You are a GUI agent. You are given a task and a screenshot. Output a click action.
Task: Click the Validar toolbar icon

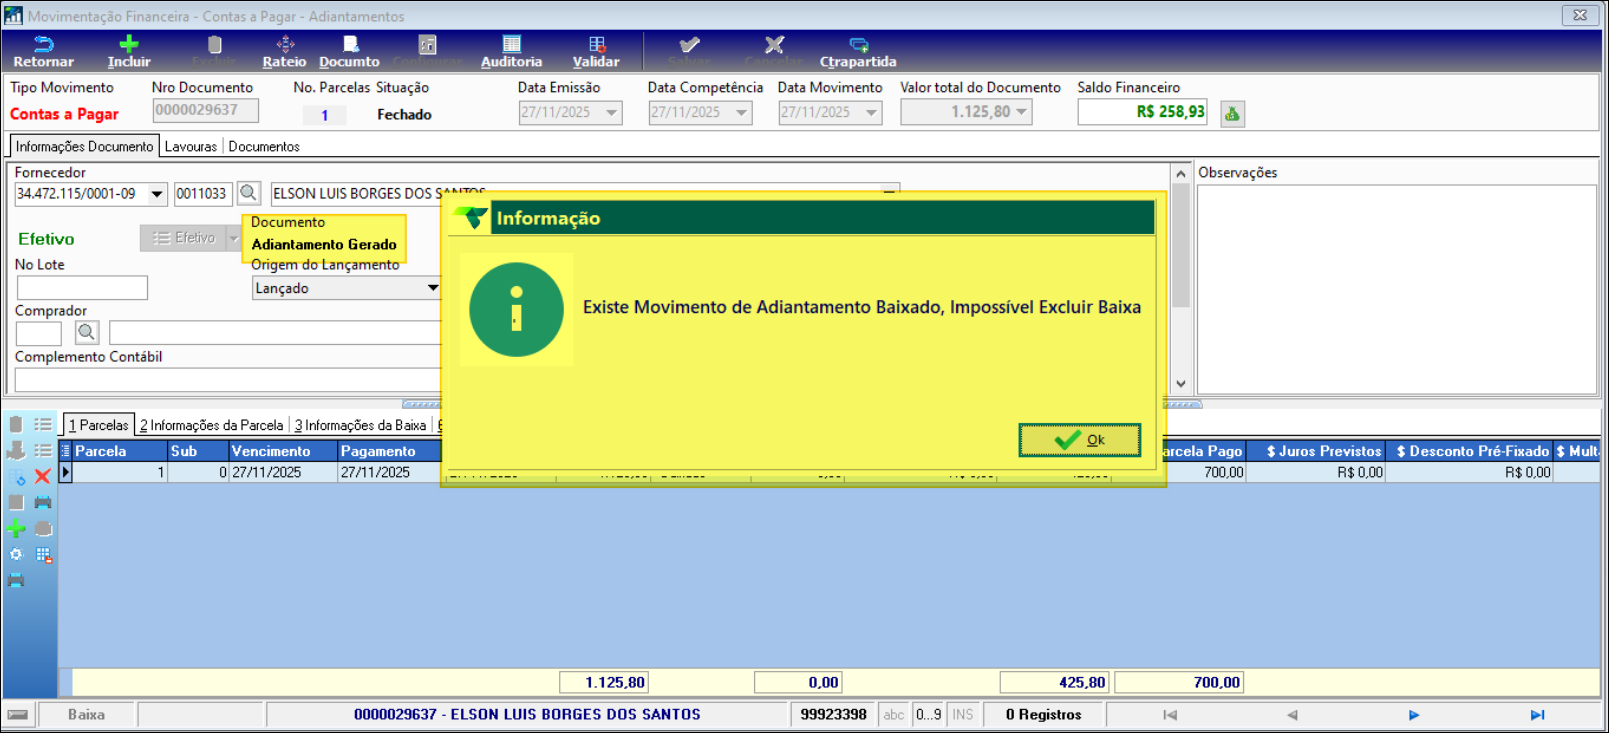(x=596, y=52)
